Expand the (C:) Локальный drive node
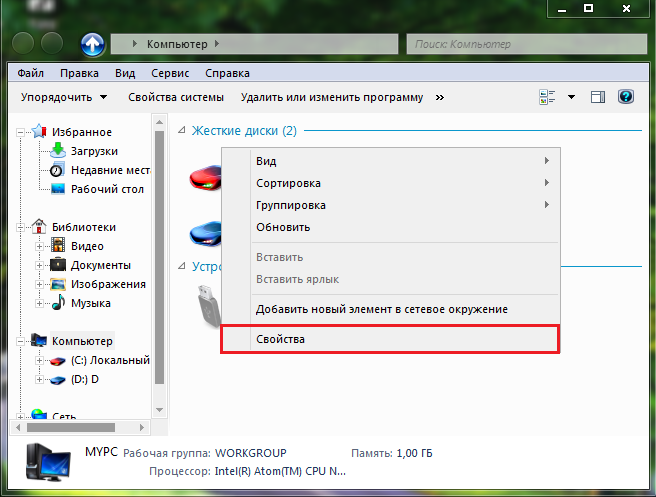 (x=39, y=361)
